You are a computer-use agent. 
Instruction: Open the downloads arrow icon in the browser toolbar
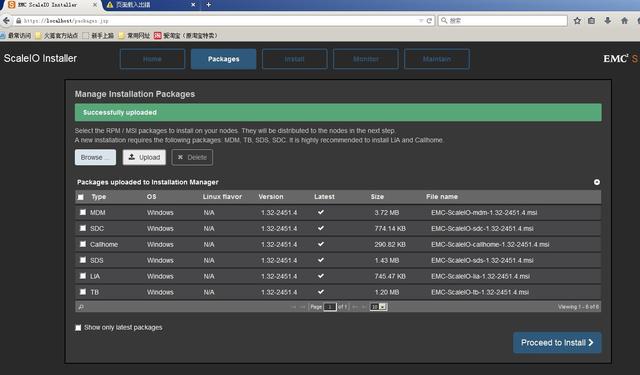tap(608, 20)
